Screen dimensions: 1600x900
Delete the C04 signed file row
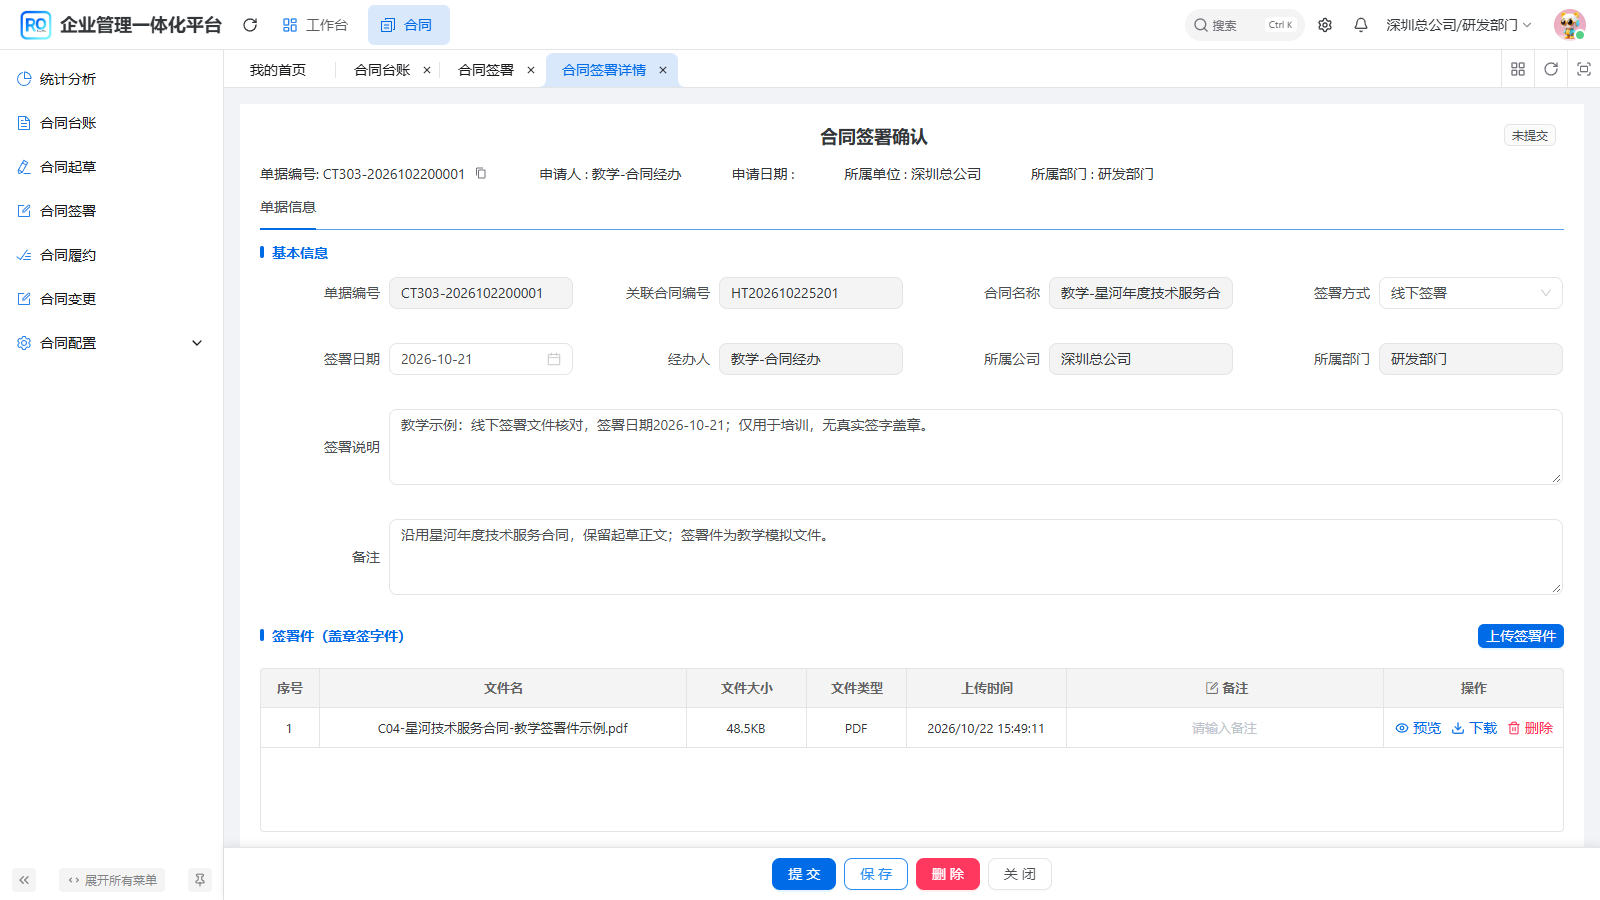point(1530,728)
